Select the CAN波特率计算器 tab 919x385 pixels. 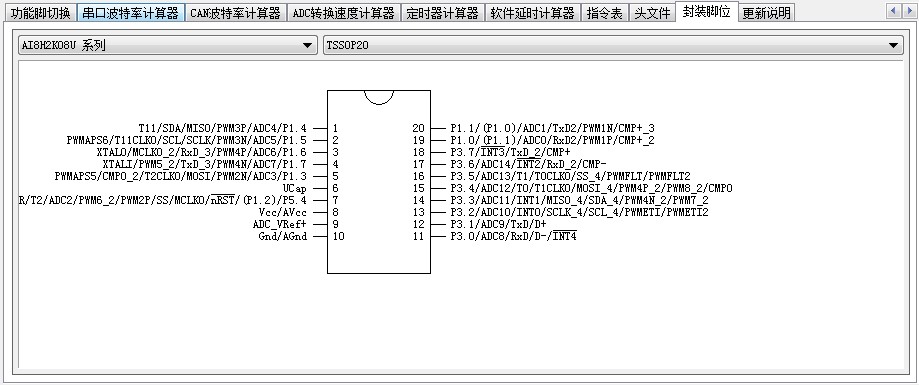pyautogui.click(x=236, y=13)
